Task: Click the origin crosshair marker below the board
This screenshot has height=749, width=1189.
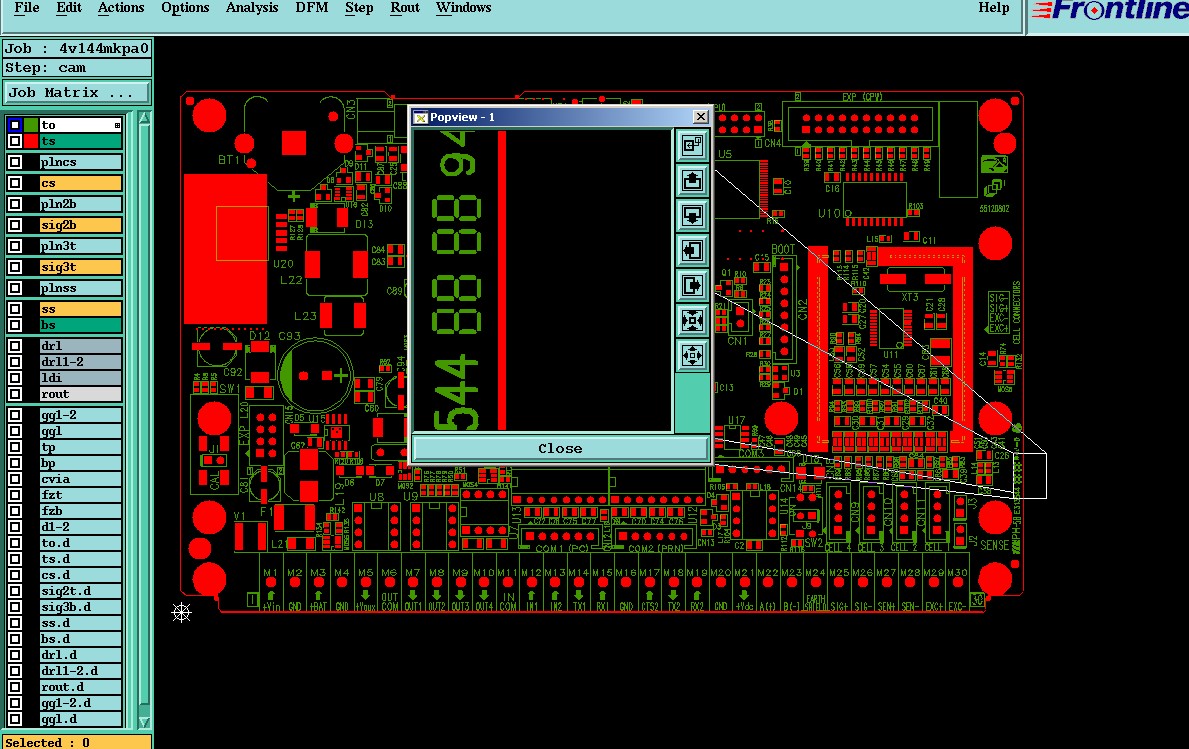Action: (x=181, y=613)
